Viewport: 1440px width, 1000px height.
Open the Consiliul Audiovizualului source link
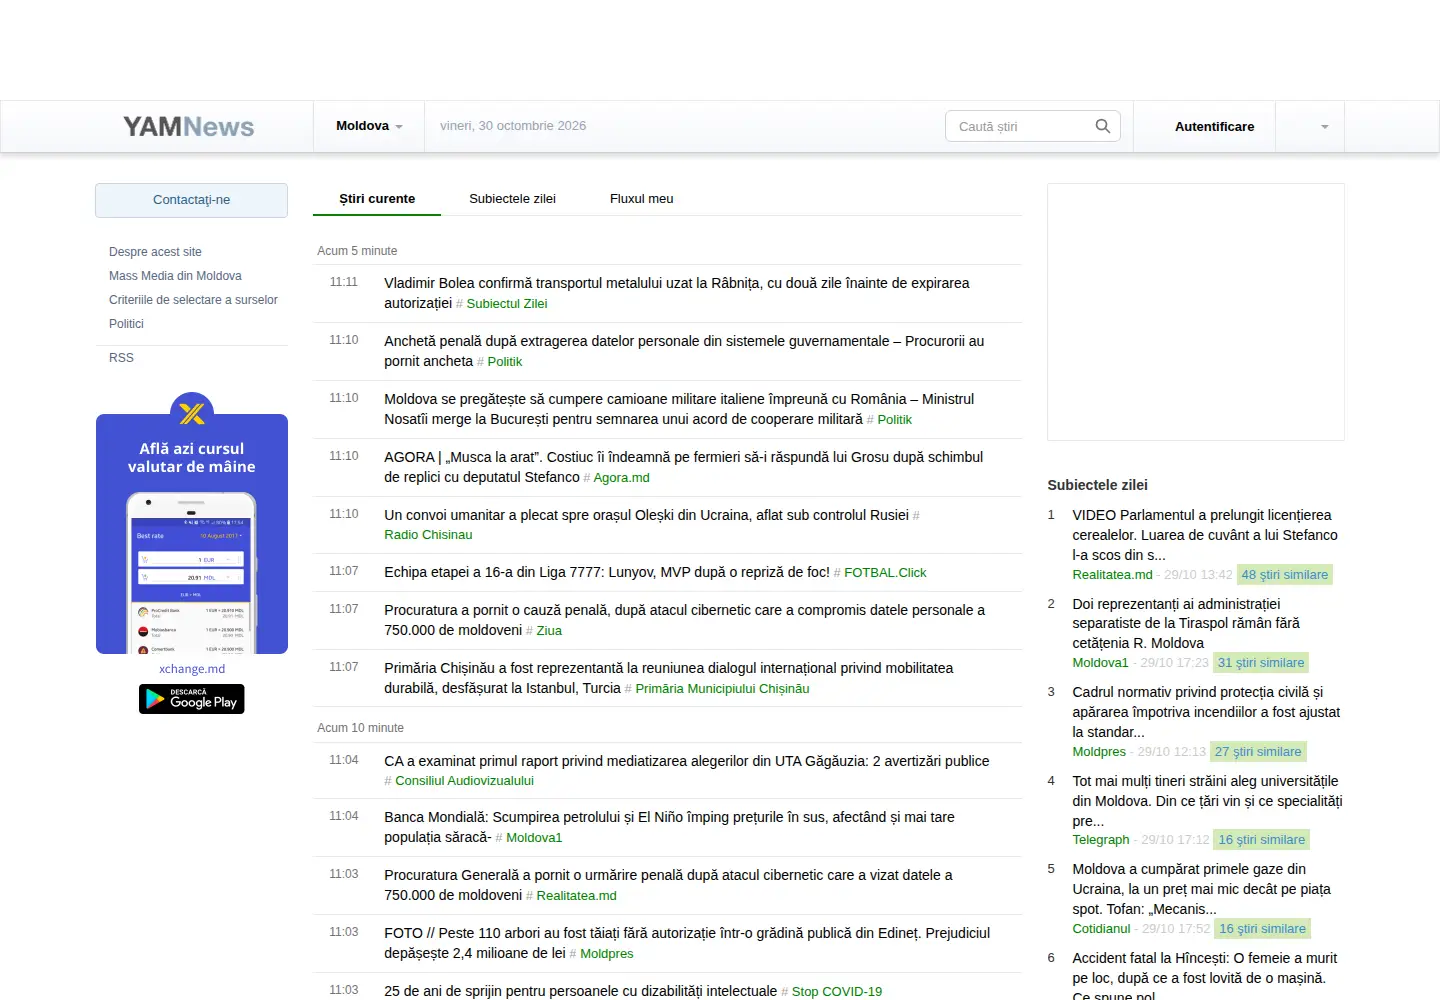(464, 781)
